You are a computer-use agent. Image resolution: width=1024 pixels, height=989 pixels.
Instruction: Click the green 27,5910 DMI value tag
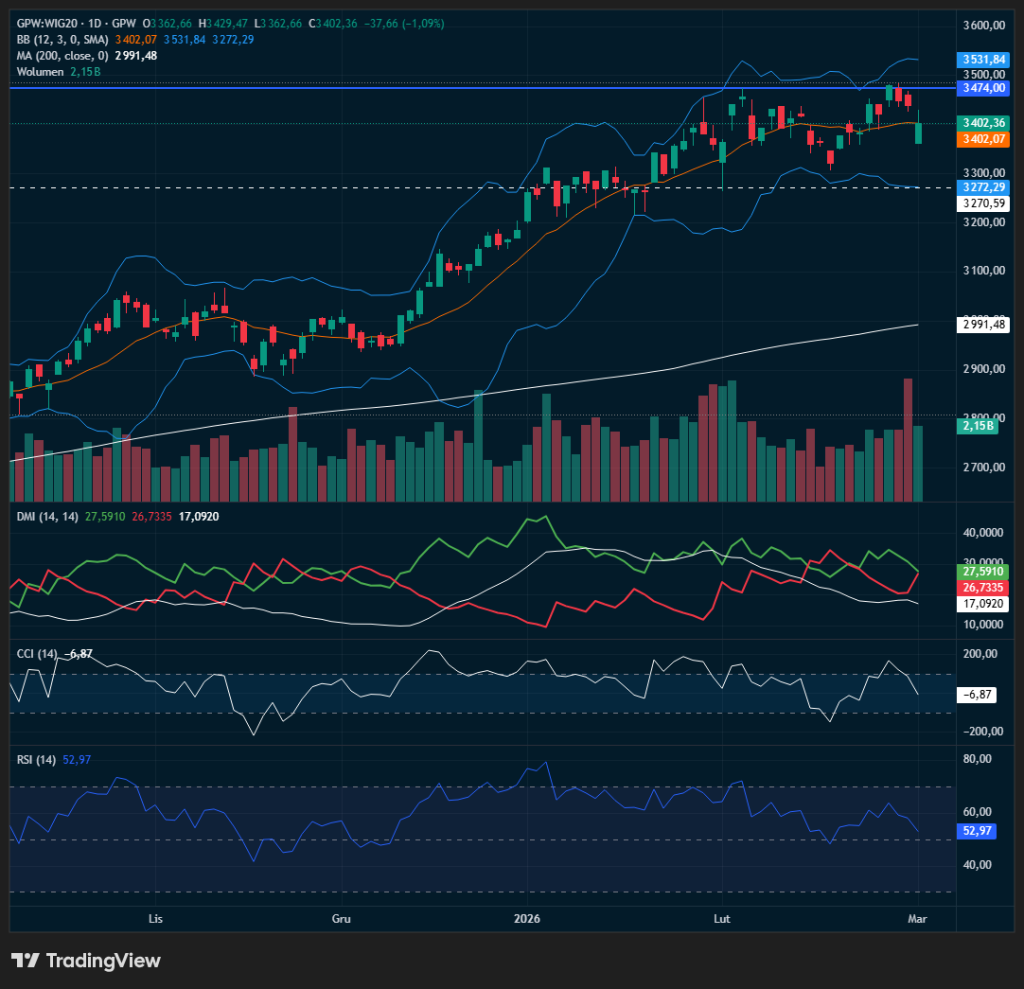coord(983,570)
